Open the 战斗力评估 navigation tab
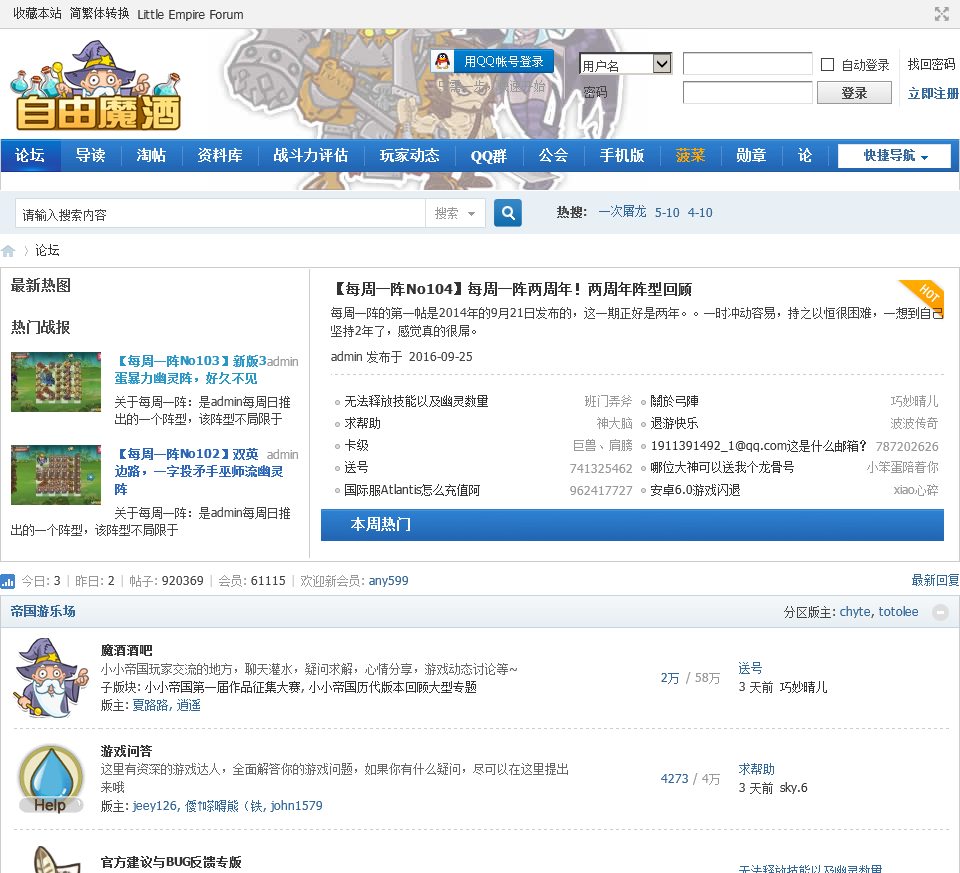 point(310,155)
